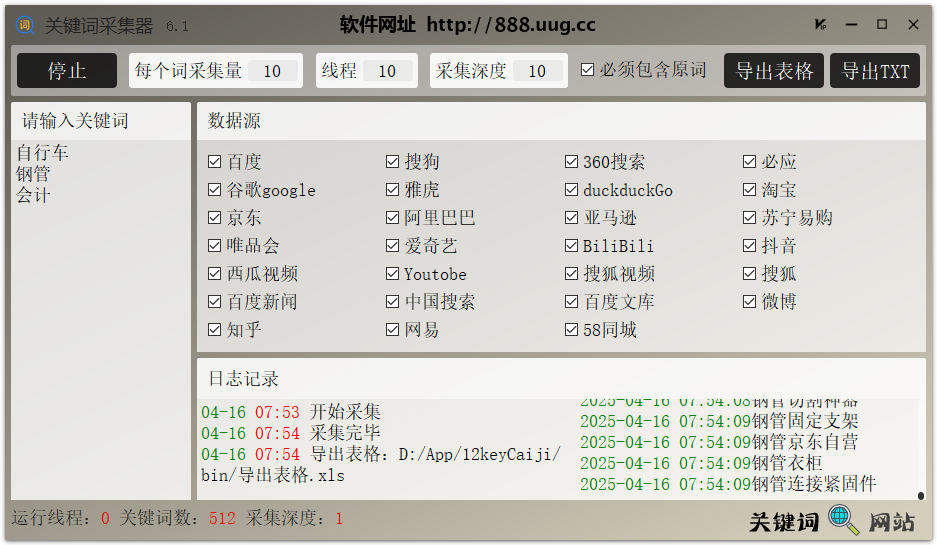Toggle the 360搜索 checkbox

pos(571,161)
